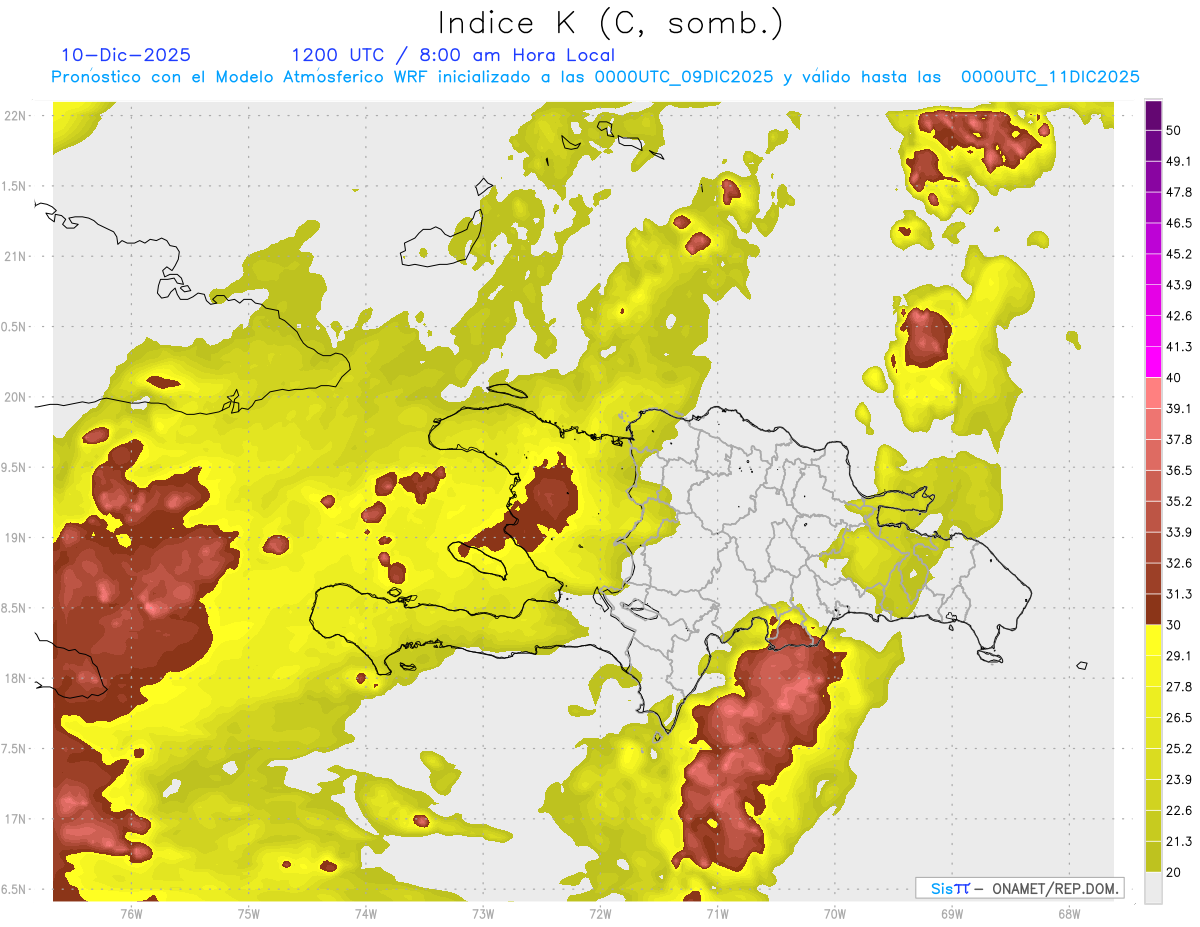Click the '17N' latitude label
The width and height of the screenshot is (1200, 927).
point(15,819)
